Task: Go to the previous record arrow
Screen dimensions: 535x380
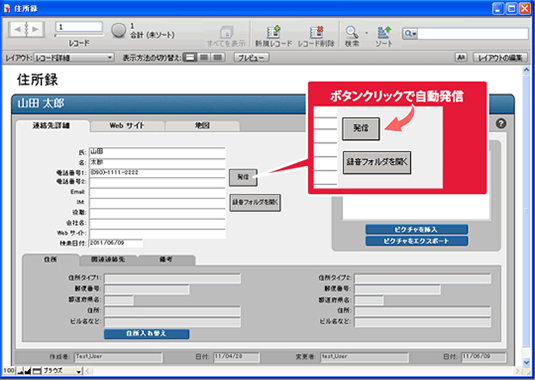Action: pyautogui.click(x=16, y=29)
